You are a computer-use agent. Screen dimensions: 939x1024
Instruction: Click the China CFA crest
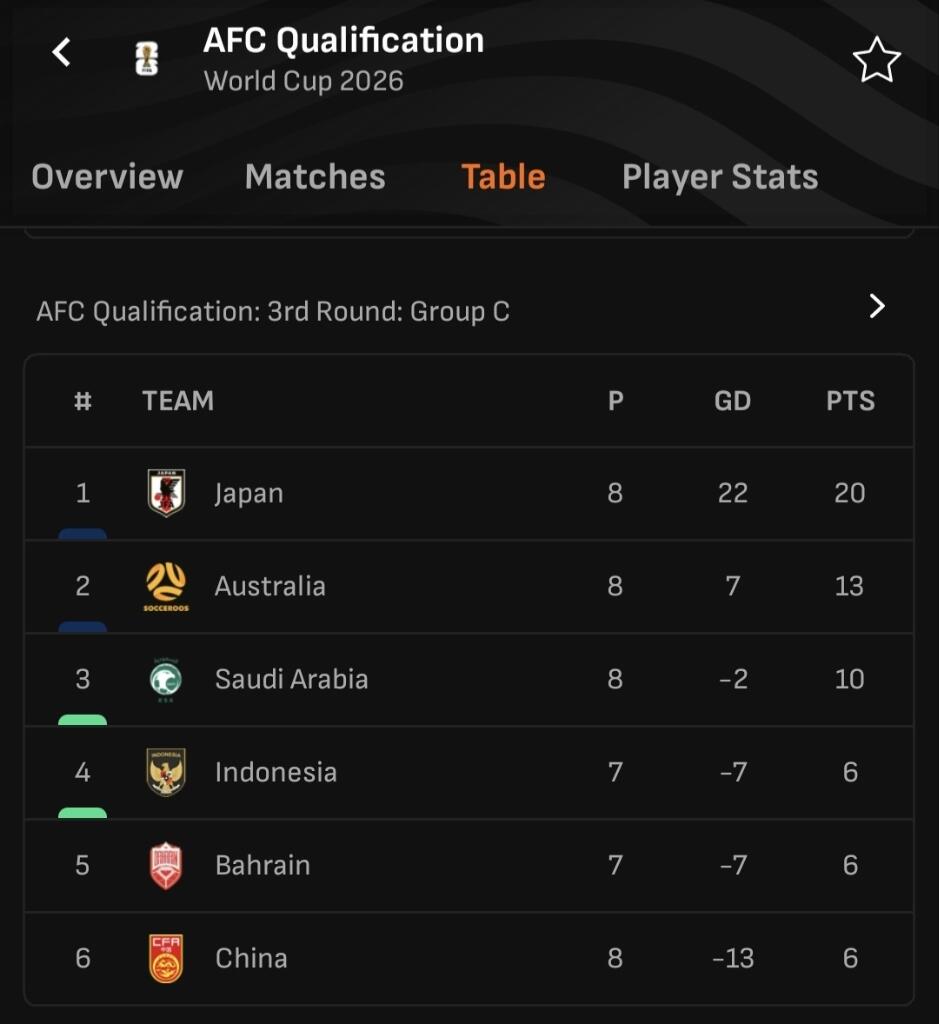166,958
